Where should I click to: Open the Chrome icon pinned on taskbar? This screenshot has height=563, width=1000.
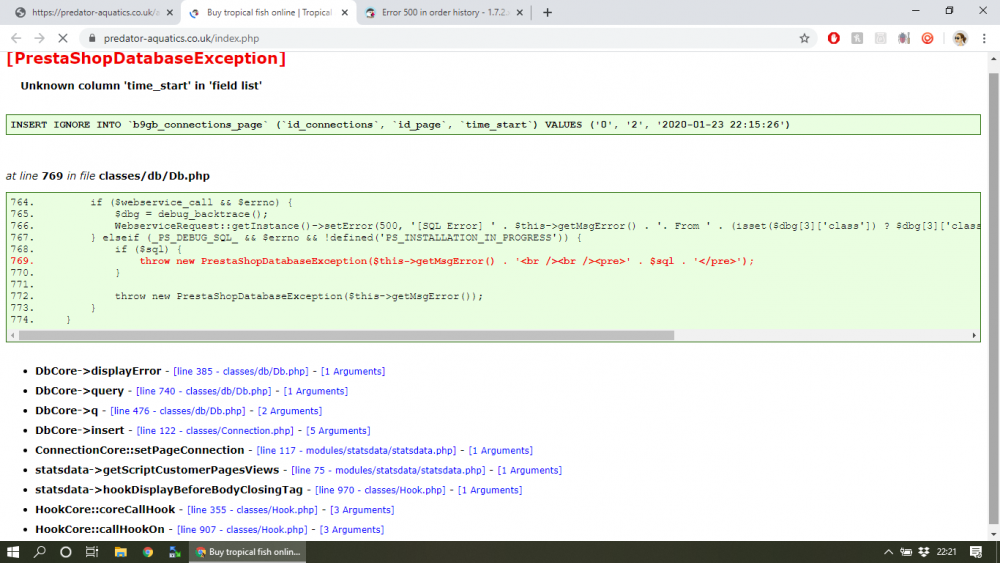click(x=148, y=552)
